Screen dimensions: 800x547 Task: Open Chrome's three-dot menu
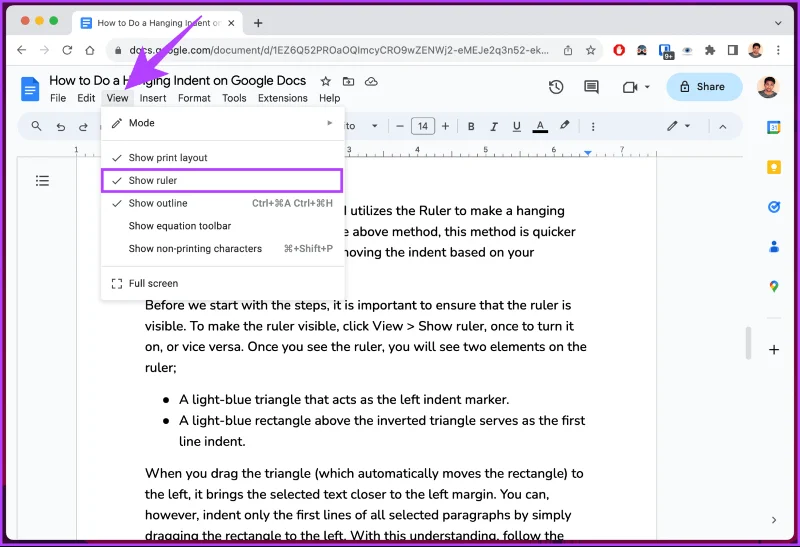click(x=778, y=50)
